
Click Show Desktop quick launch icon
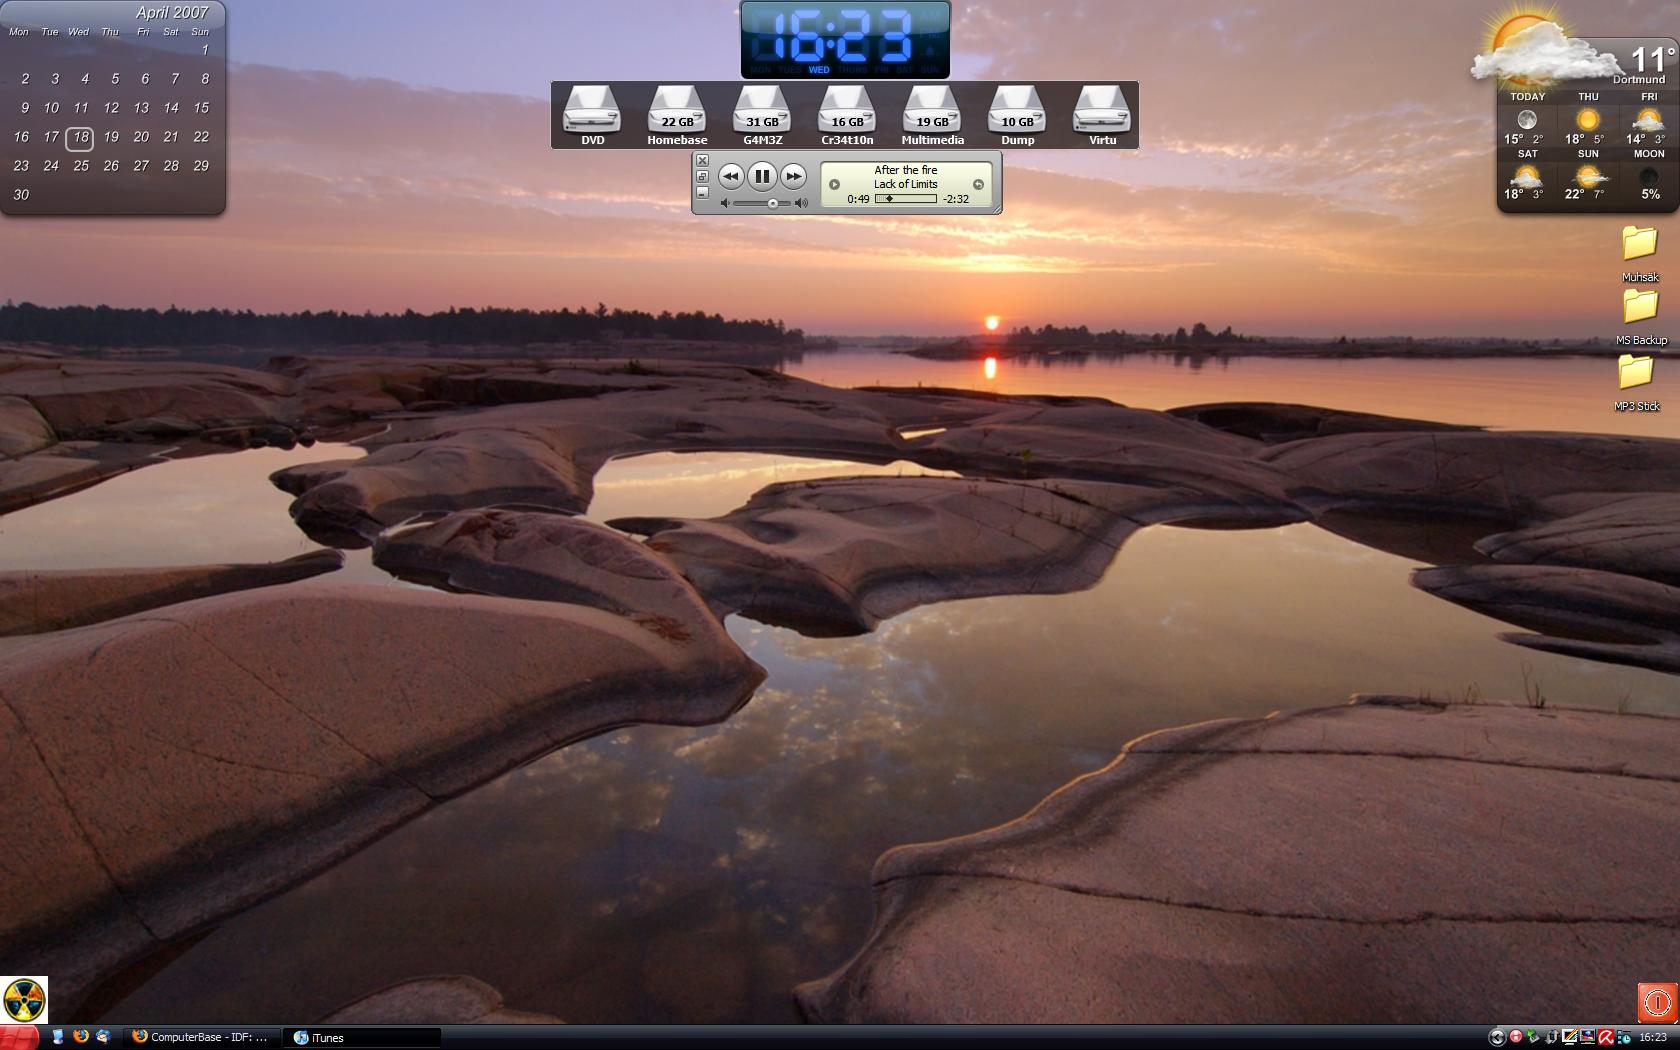[x=58, y=1037]
